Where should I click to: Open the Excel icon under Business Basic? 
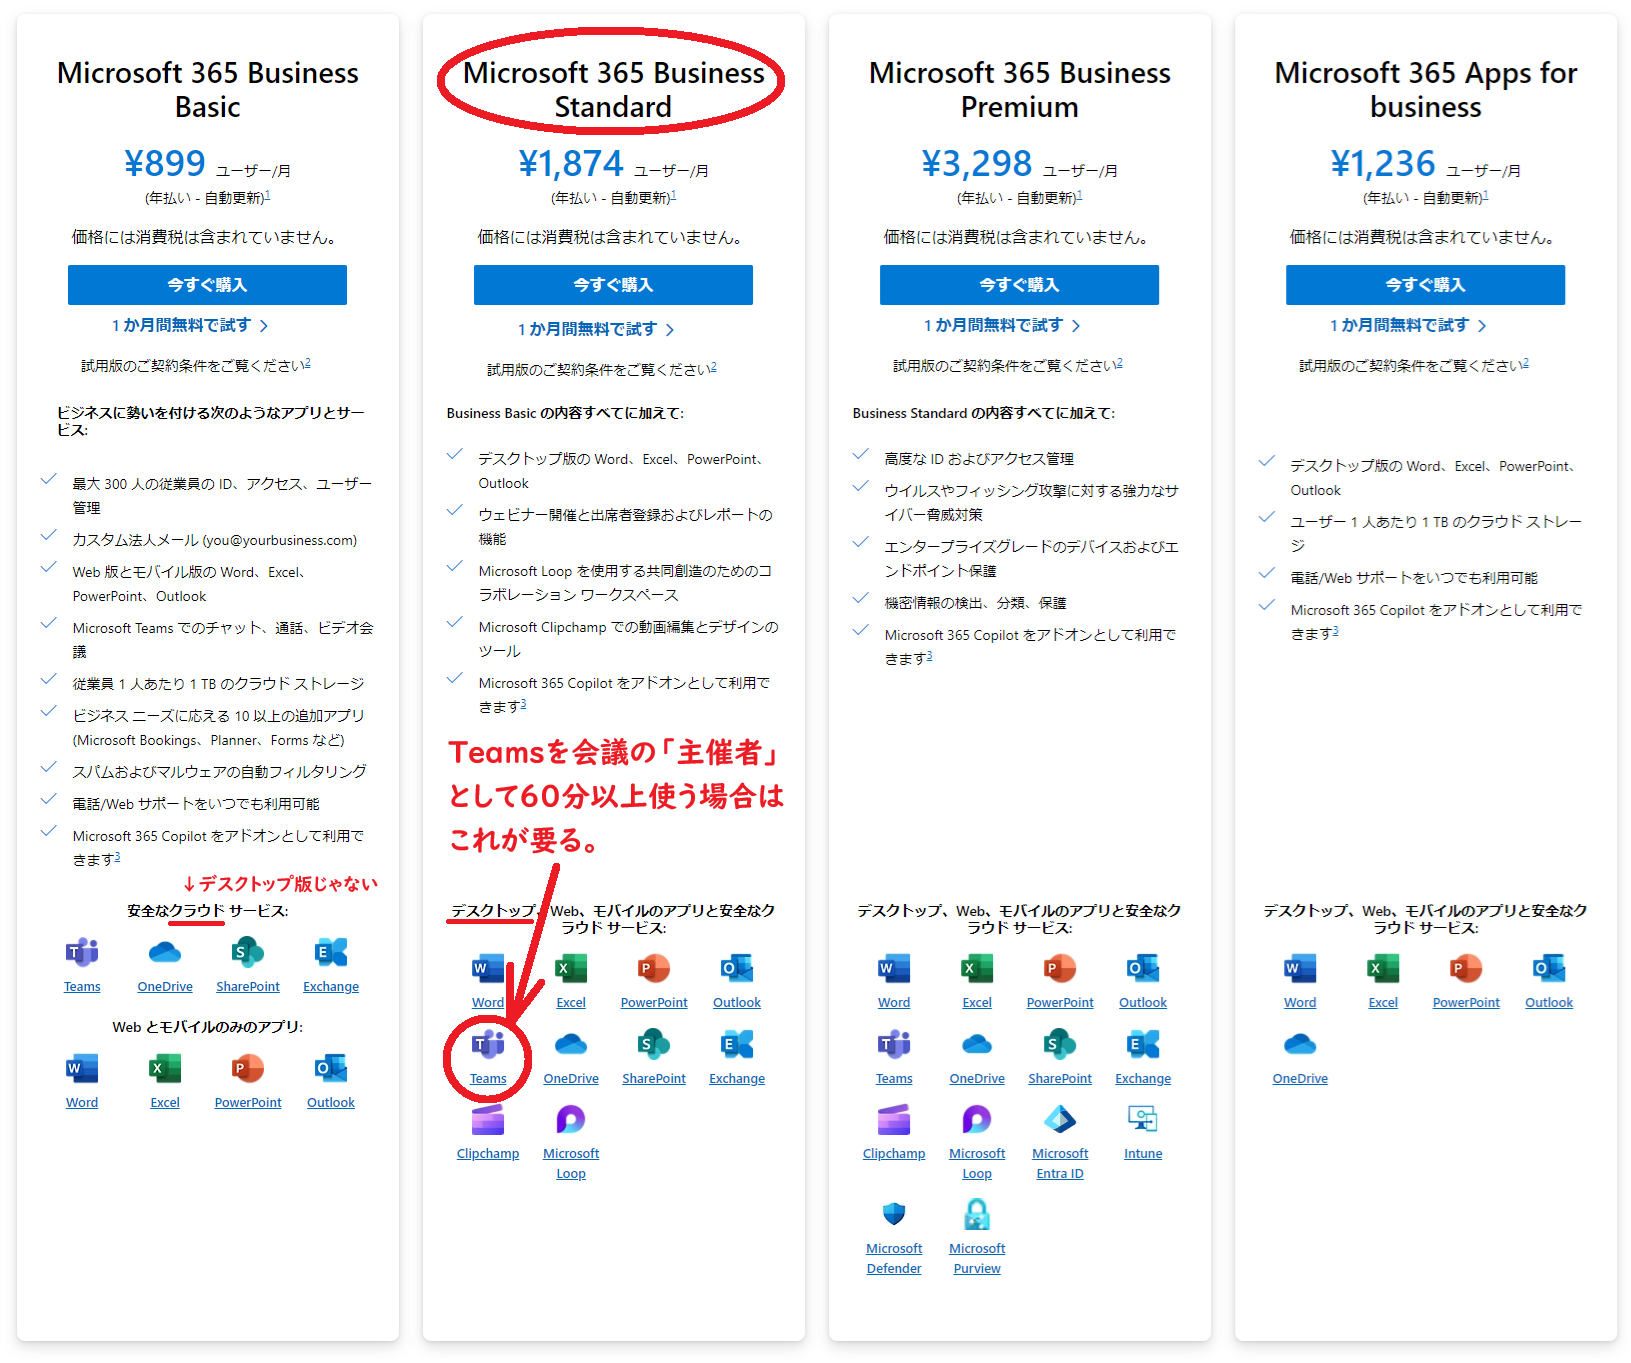point(165,1069)
